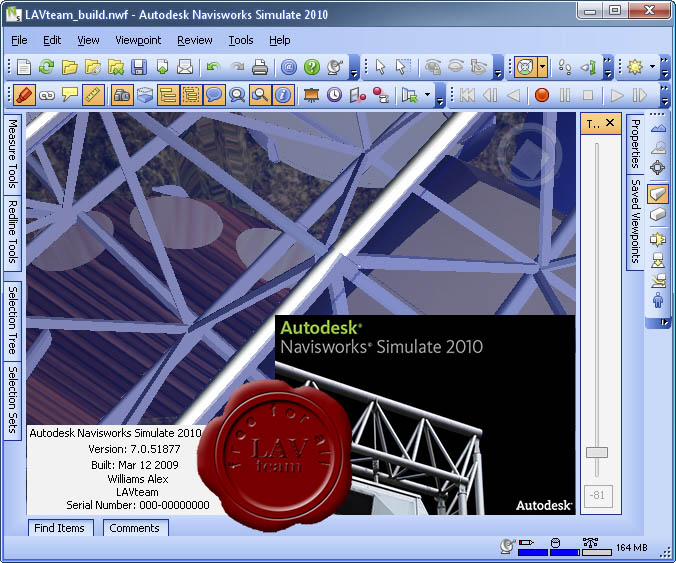The height and width of the screenshot is (563, 676).
Task: Toggle the Selection Tree panel button
Action: pyautogui.click(x=168, y=95)
